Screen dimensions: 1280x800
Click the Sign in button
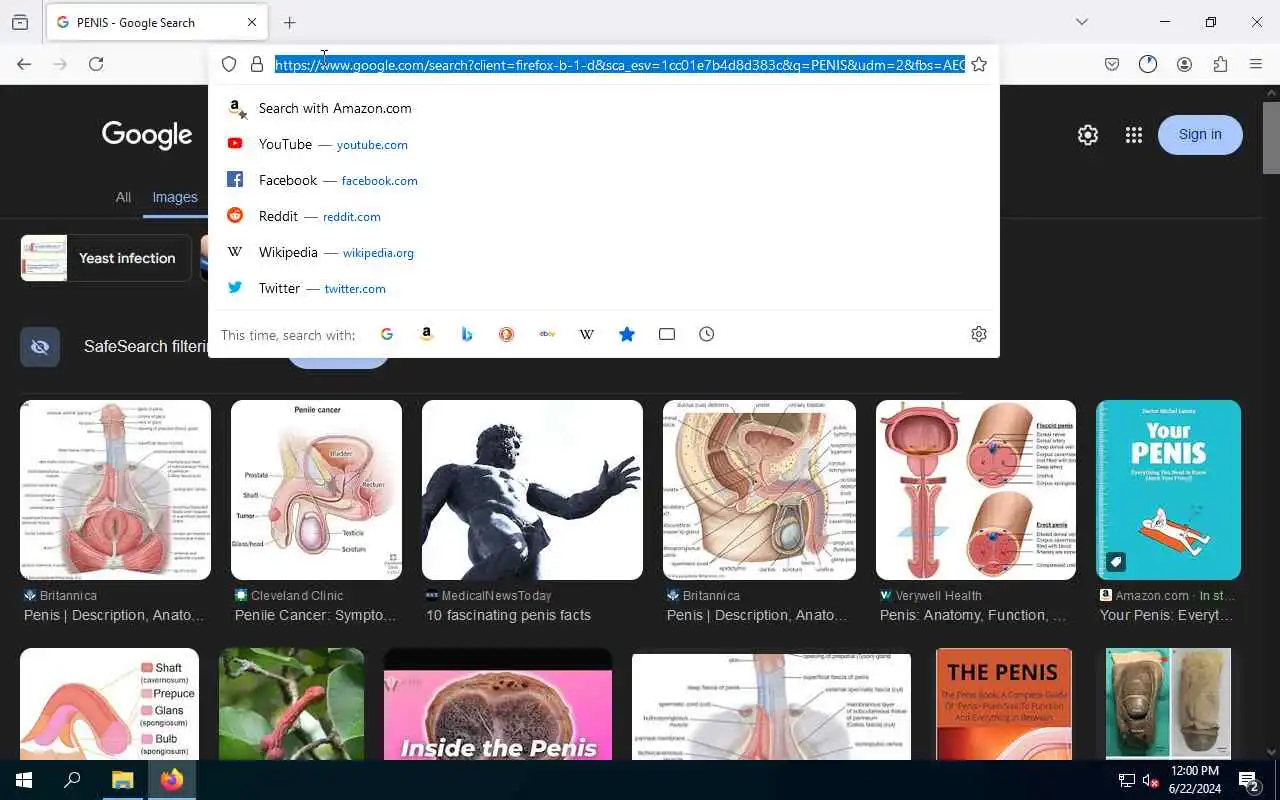pyautogui.click(x=1200, y=135)
